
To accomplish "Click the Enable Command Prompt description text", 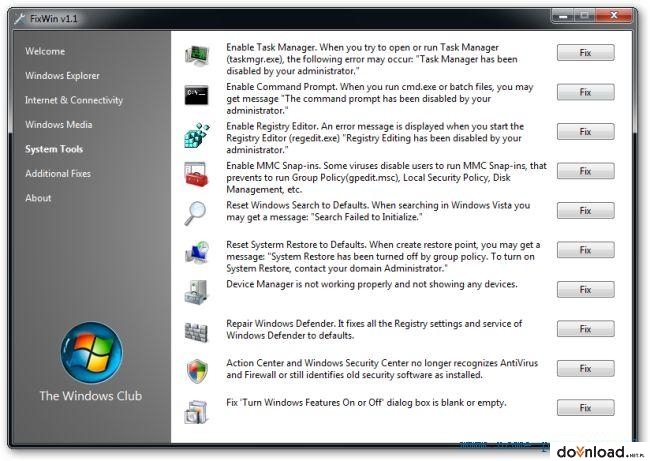I will (380, 99).
